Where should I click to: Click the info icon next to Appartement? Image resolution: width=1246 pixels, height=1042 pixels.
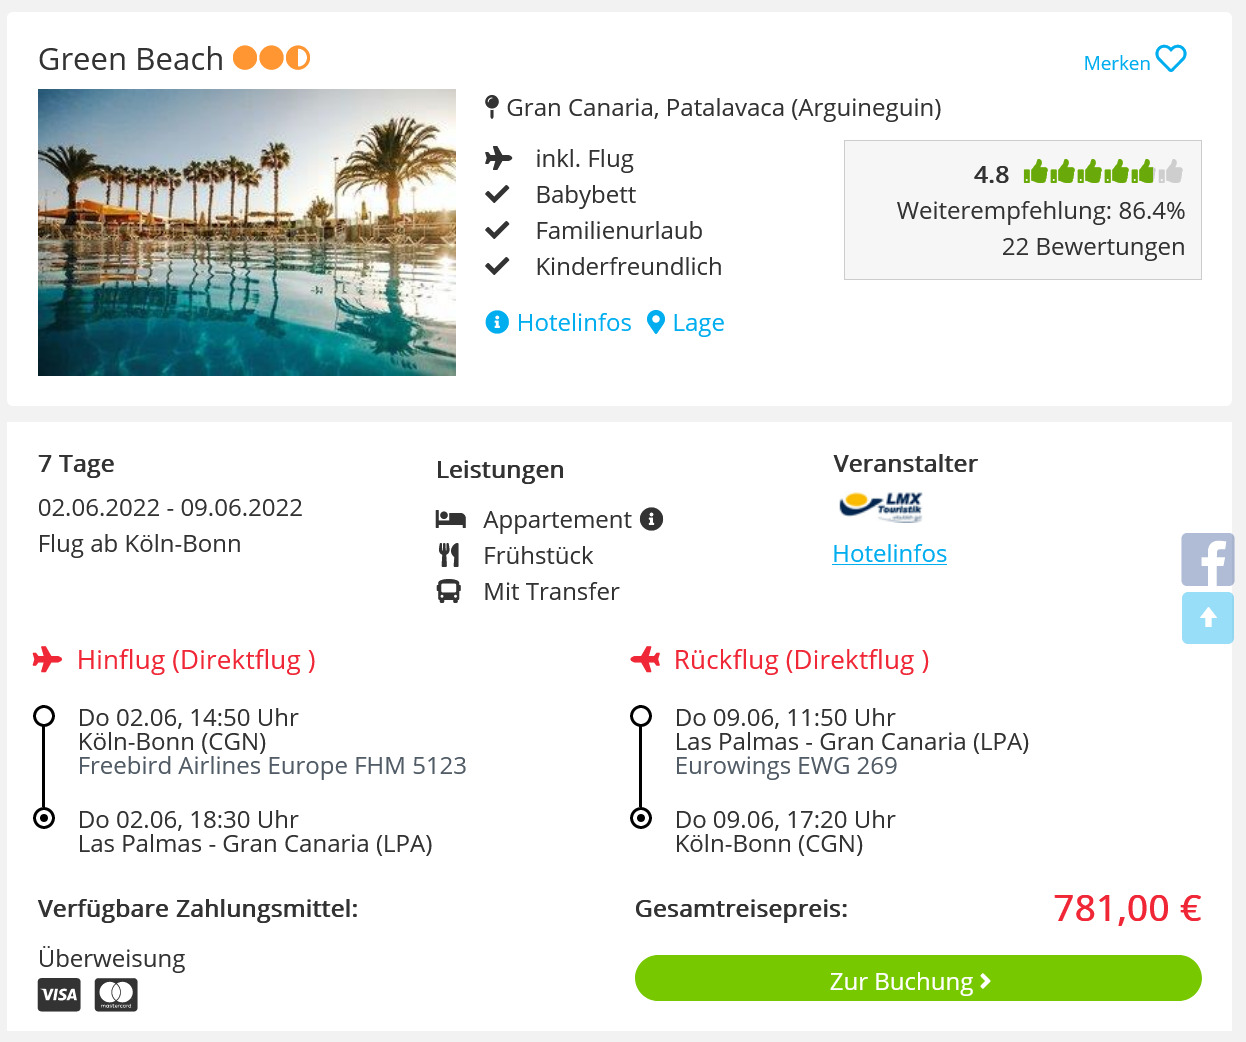[652, 519]
